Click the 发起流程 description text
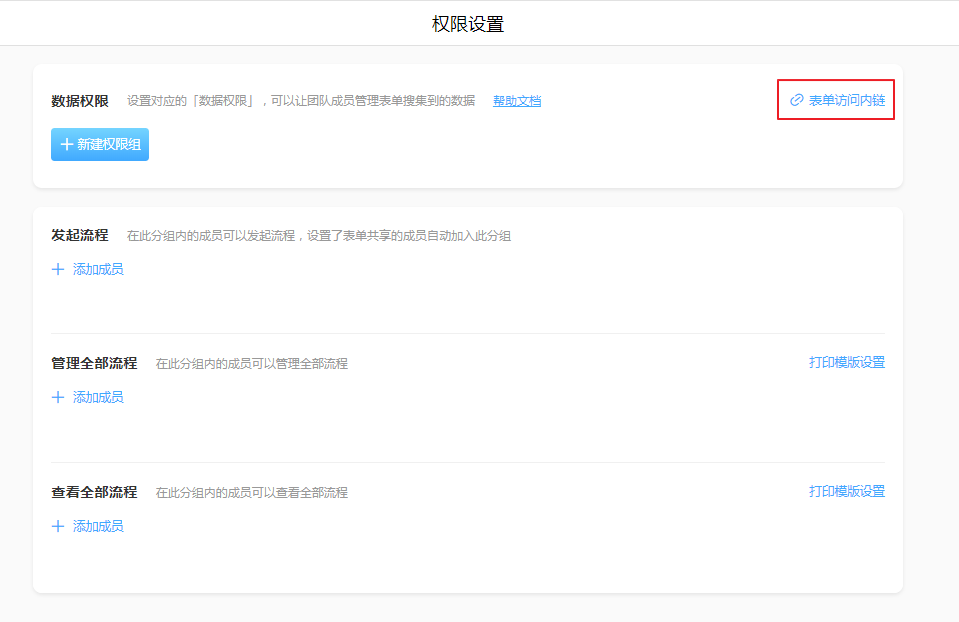The height and width of the screenshot is (622, 959). 318,236
